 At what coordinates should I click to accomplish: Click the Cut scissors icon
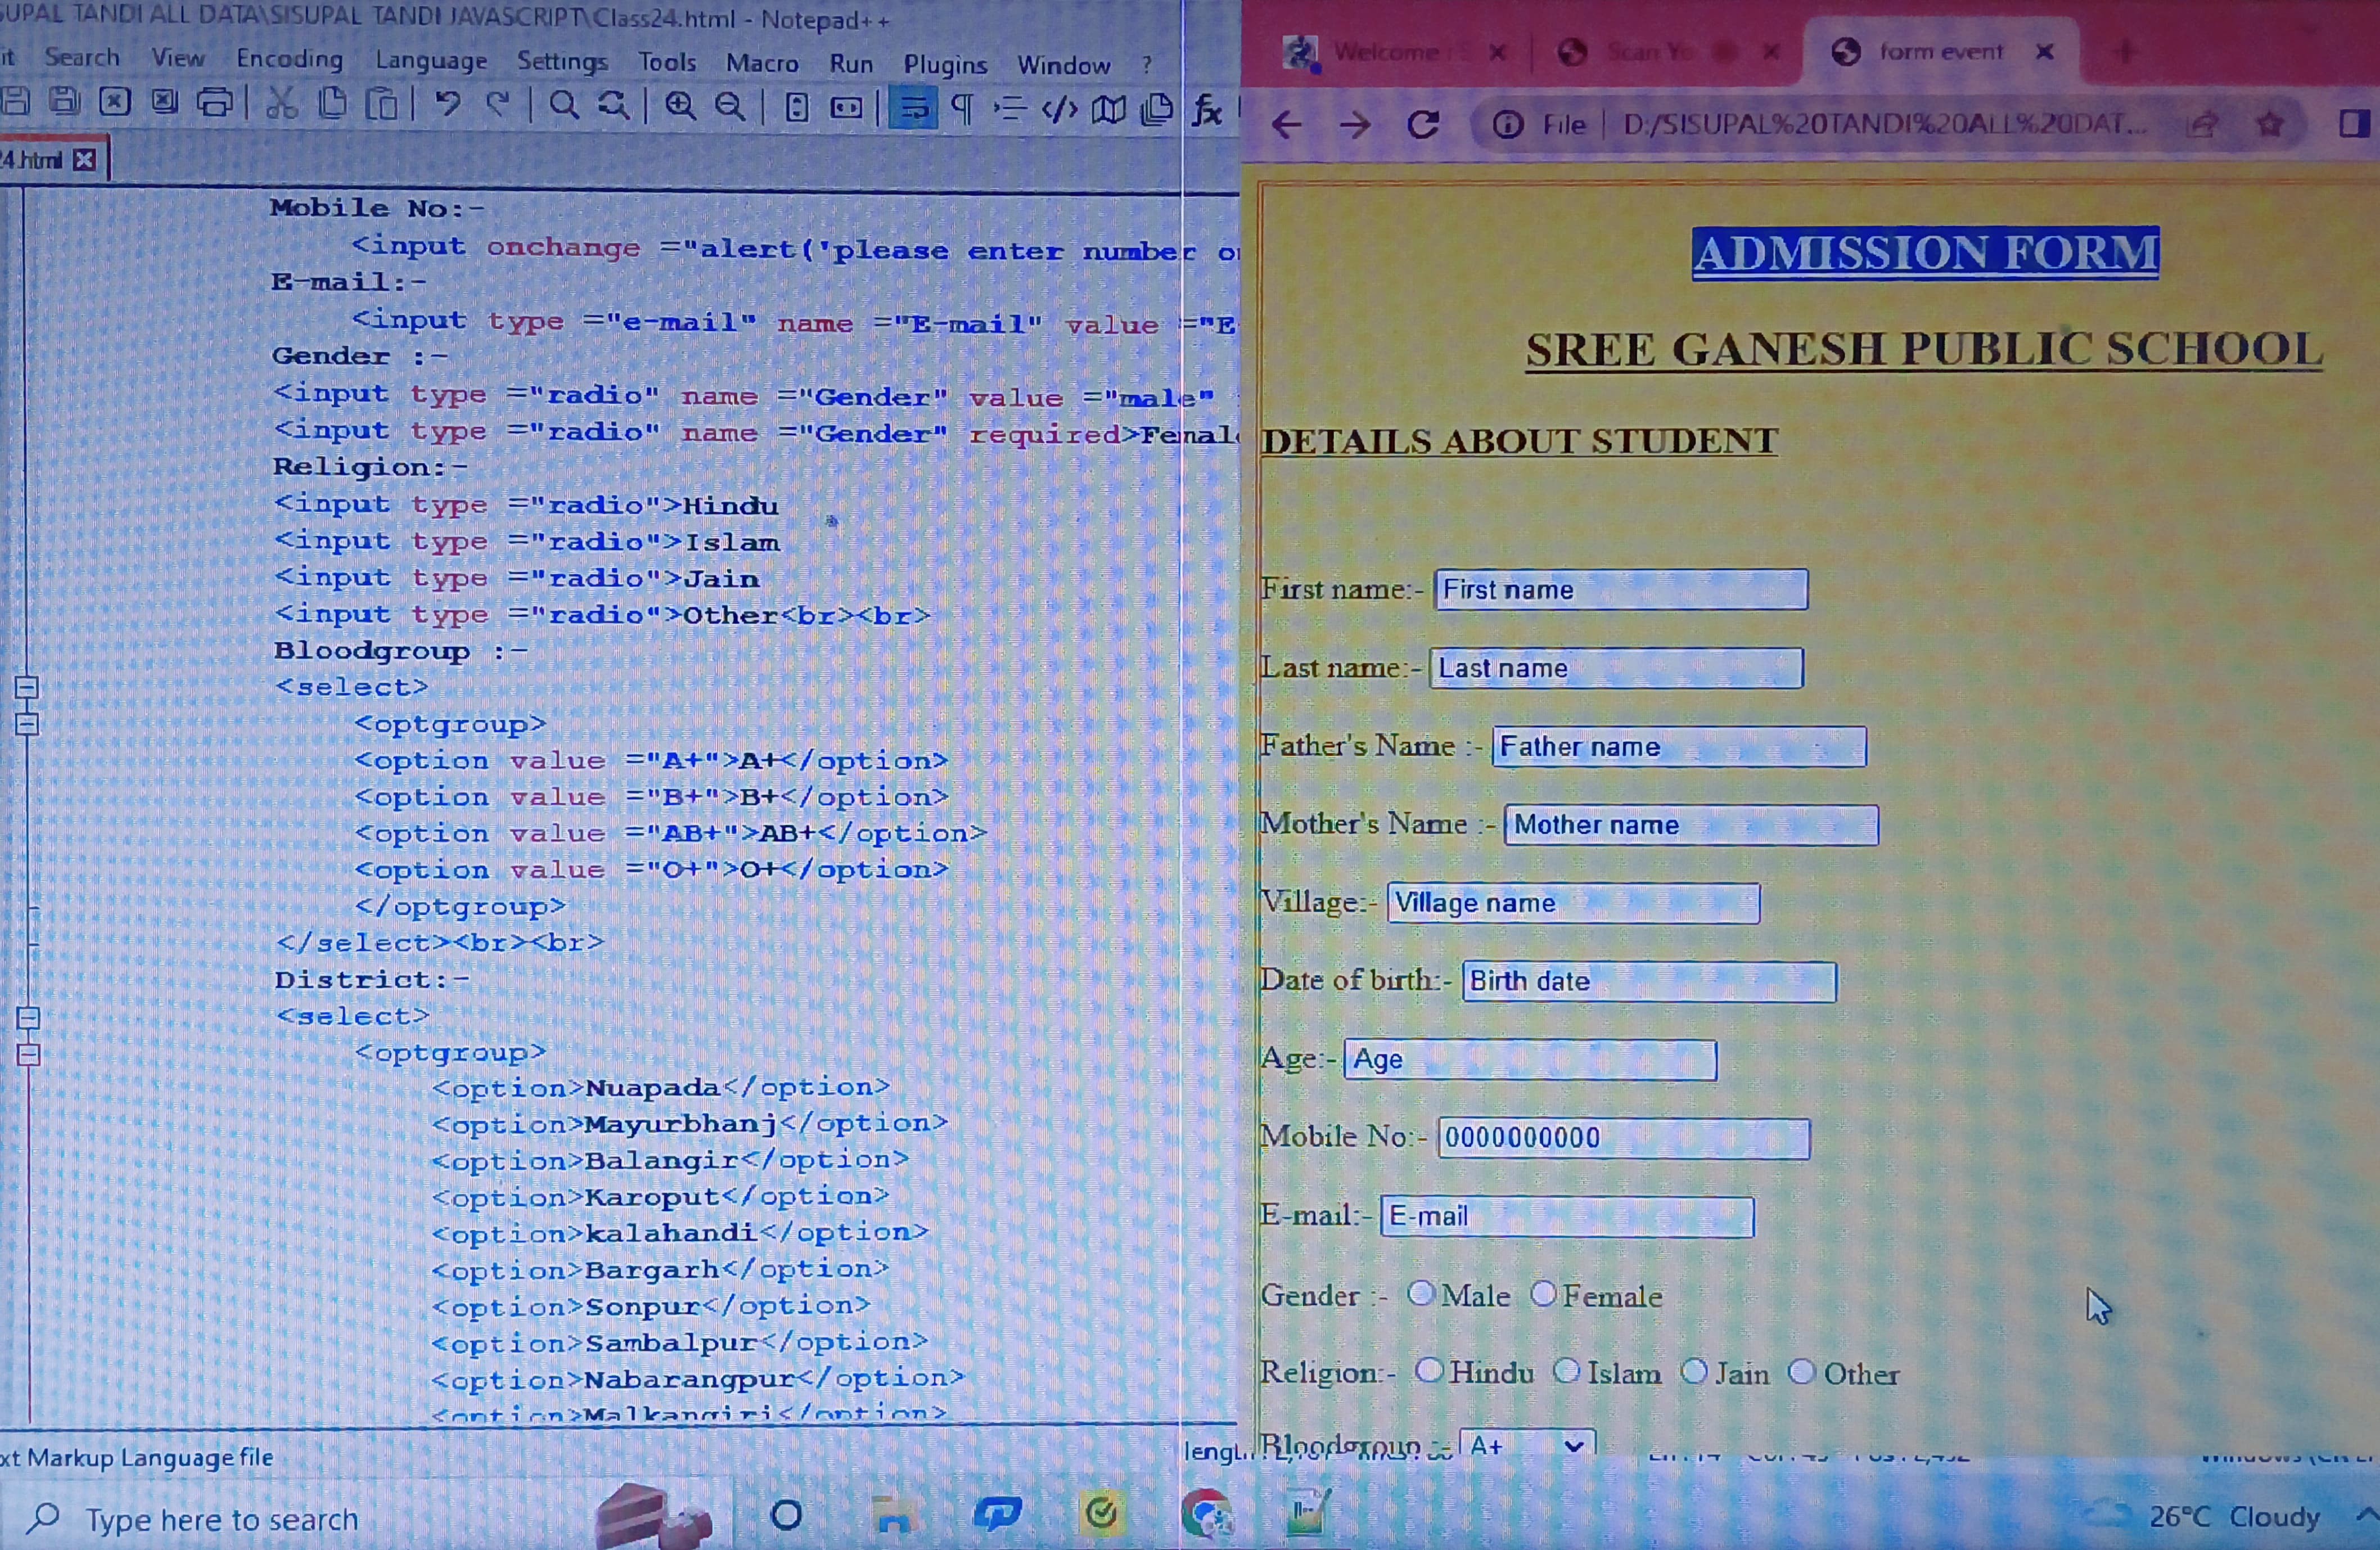[281, 104]
